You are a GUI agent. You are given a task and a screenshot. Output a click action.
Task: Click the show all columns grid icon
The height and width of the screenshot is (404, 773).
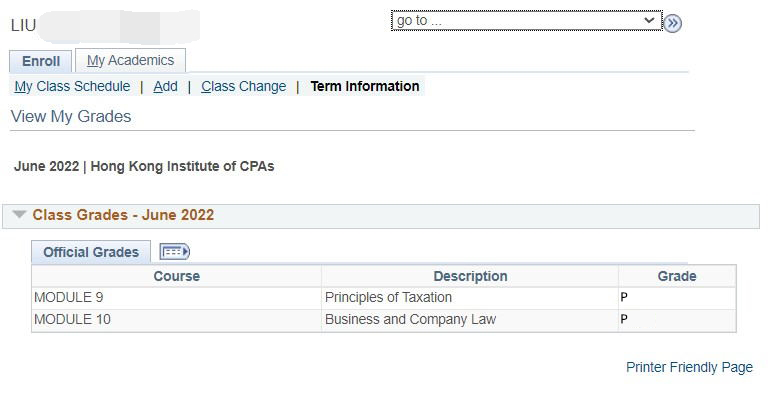(x=174, y=252)
